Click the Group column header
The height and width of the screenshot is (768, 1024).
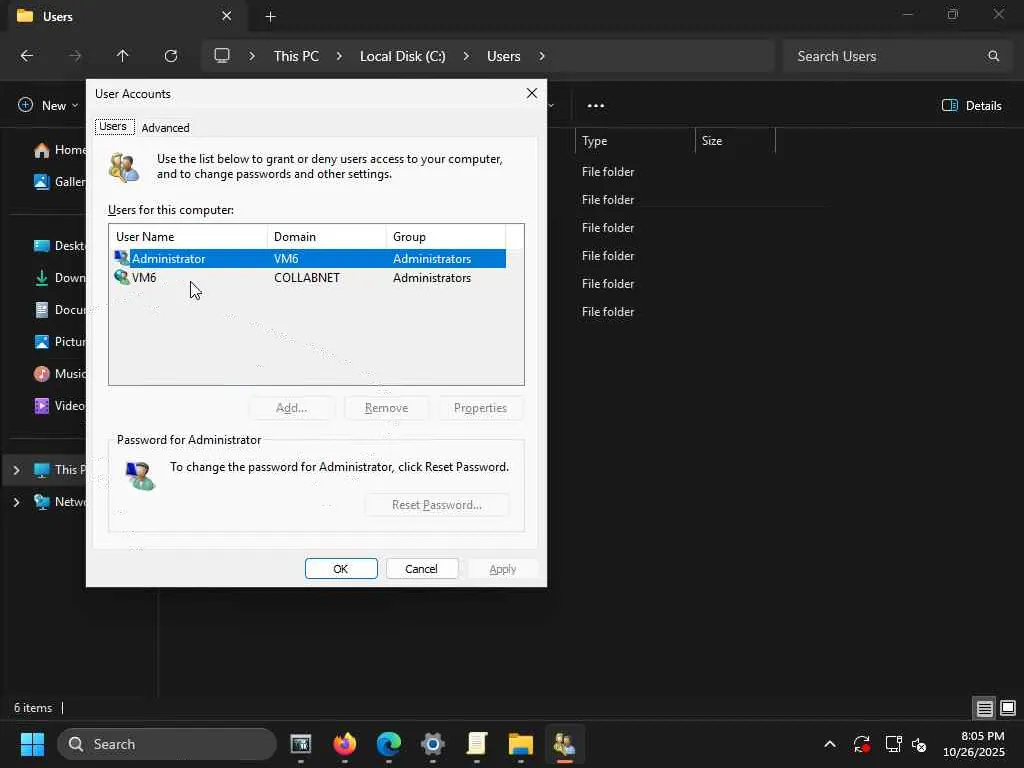point(445,236)
